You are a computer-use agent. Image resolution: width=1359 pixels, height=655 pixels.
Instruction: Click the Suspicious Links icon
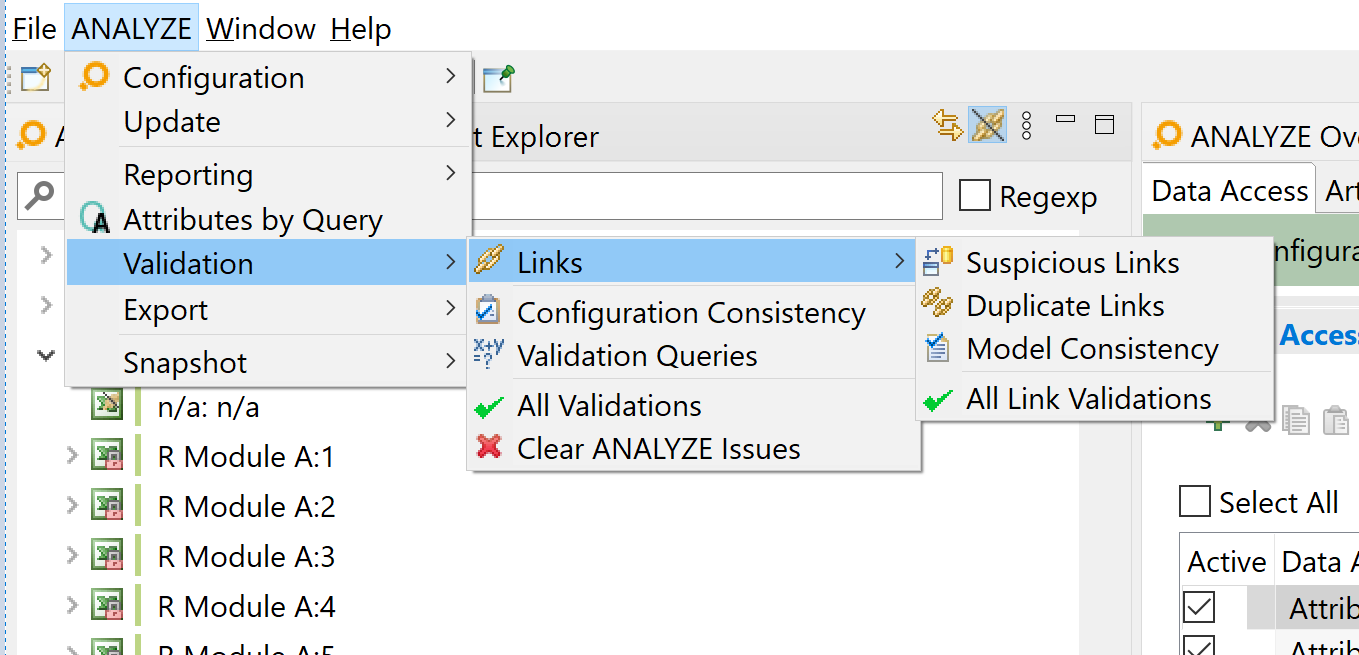click(x=937, y=261)
